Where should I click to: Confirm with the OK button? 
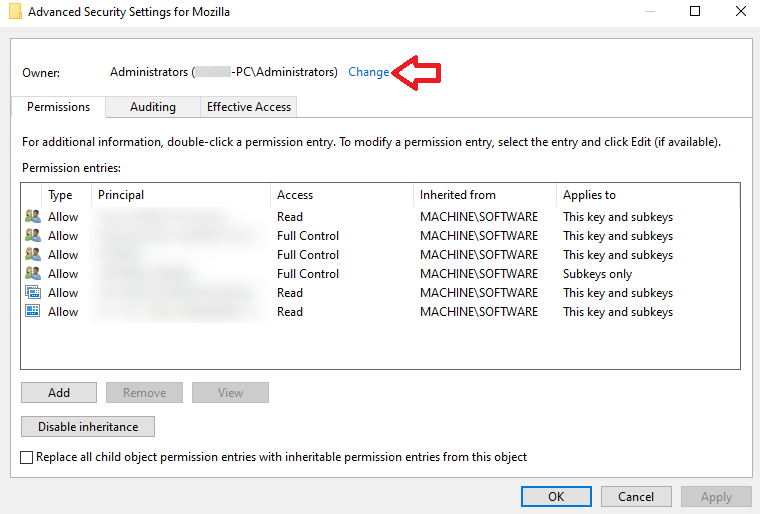pos(556,497)
